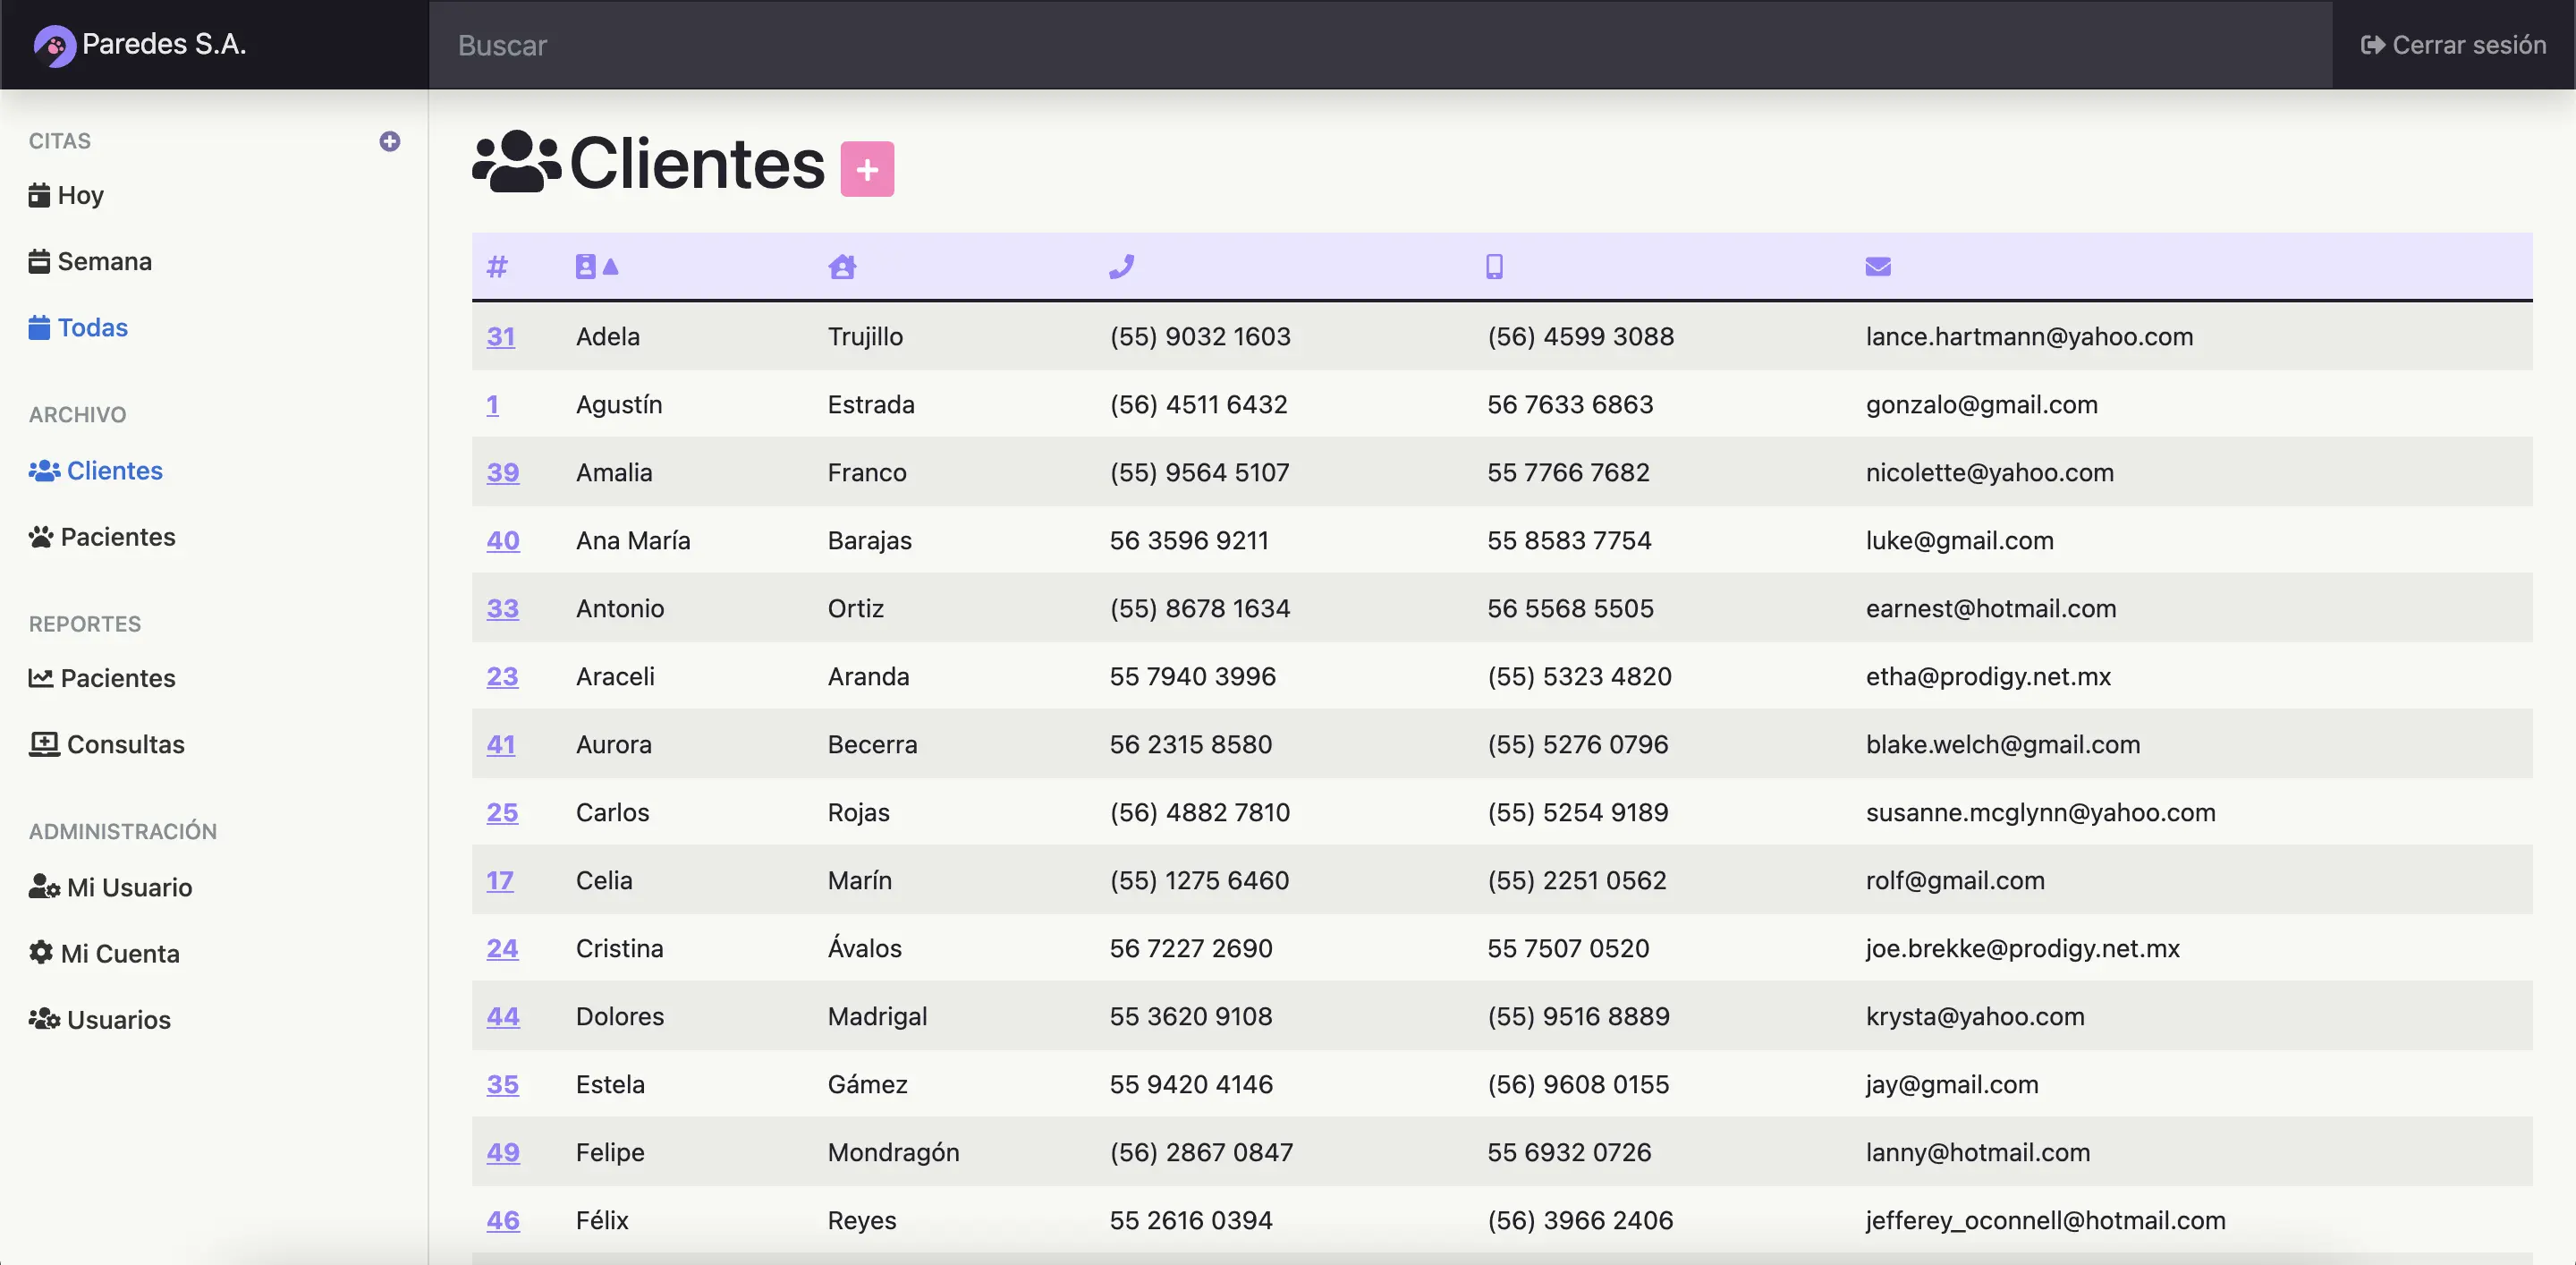Click the phone column header icon
The height and width of the screenshot is (1265, 2576).
pyautogui.click(x=1121, y=266)
